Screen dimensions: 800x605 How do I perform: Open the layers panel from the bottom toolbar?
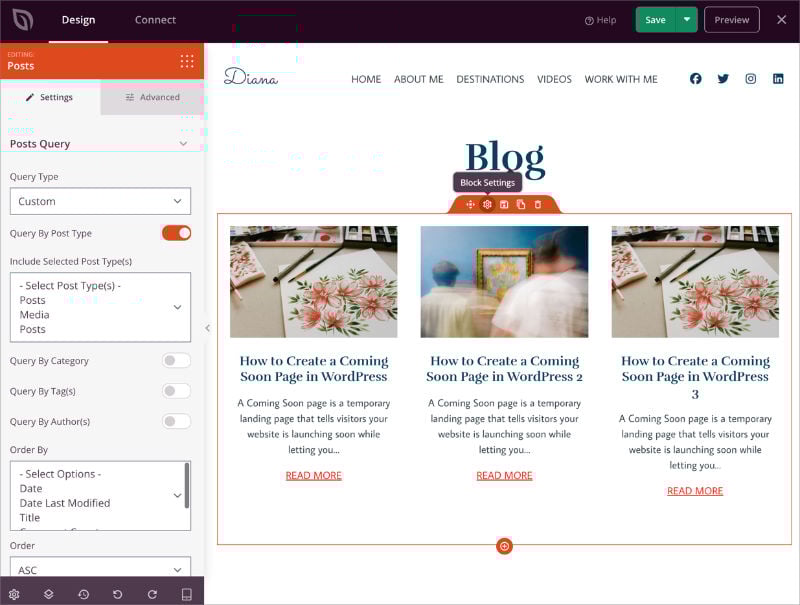[x=50, y=593]
